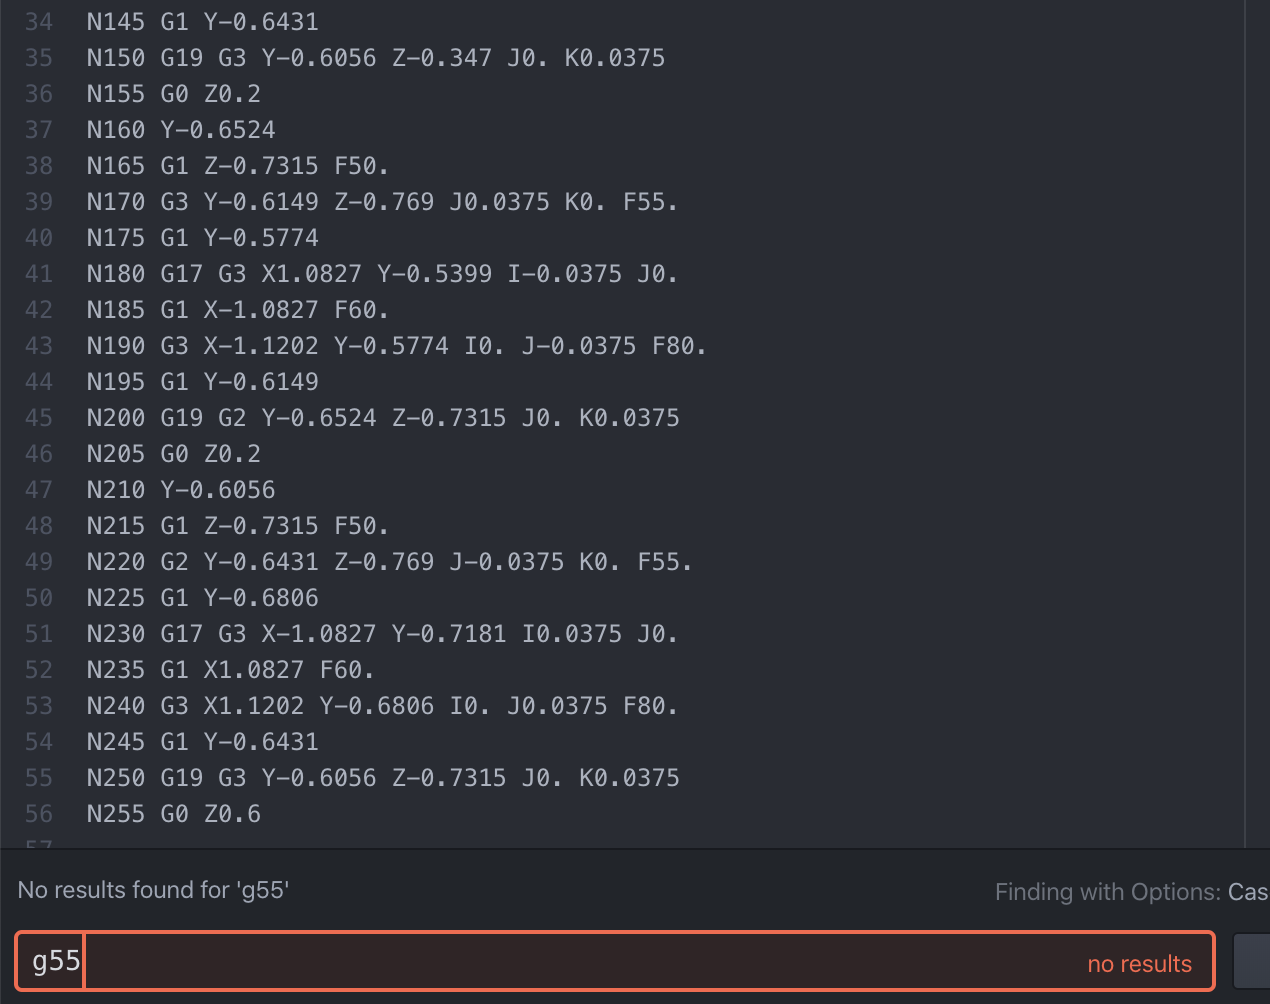This screenshot has width=1270, height=1004.
Task: Click the find field containing 'g55'
Action: tap(600, 961)
